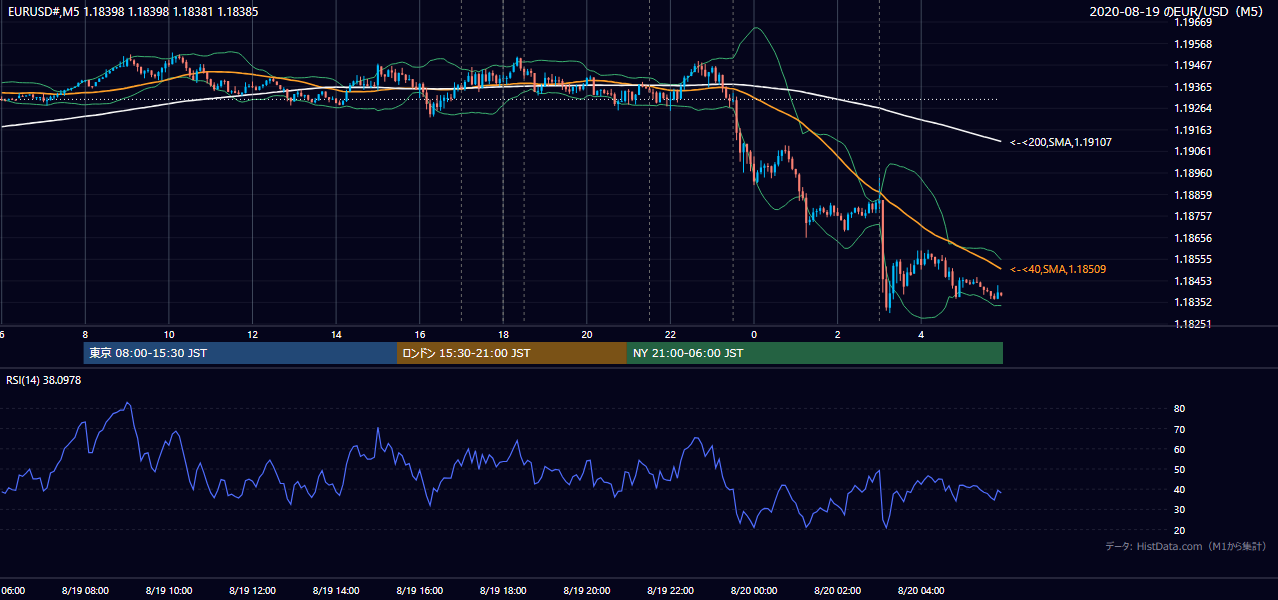1278x600 pixels.
Task: Click price axis value 1.18352
Action: click(1192, 302)
